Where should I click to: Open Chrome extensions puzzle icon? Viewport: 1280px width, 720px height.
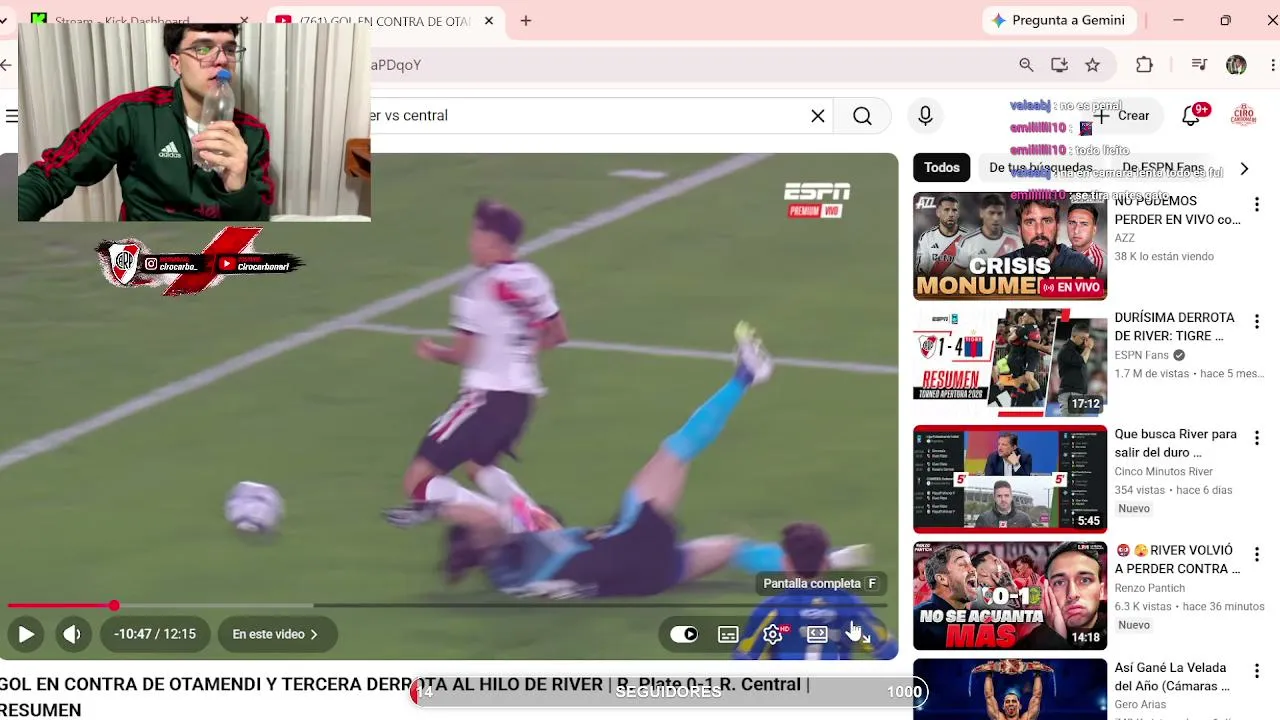point(1145,65)
